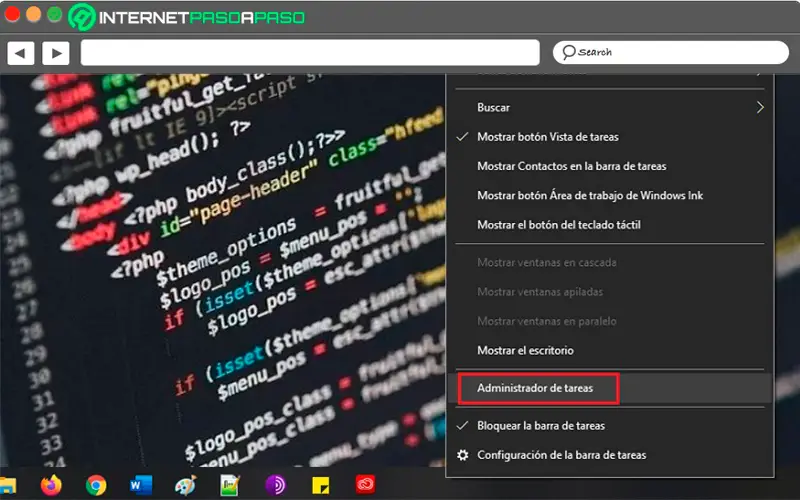Open Configuración de la barra de tareas
The image size is (800, 500).
pyautogui.click(x=610, y=455)
